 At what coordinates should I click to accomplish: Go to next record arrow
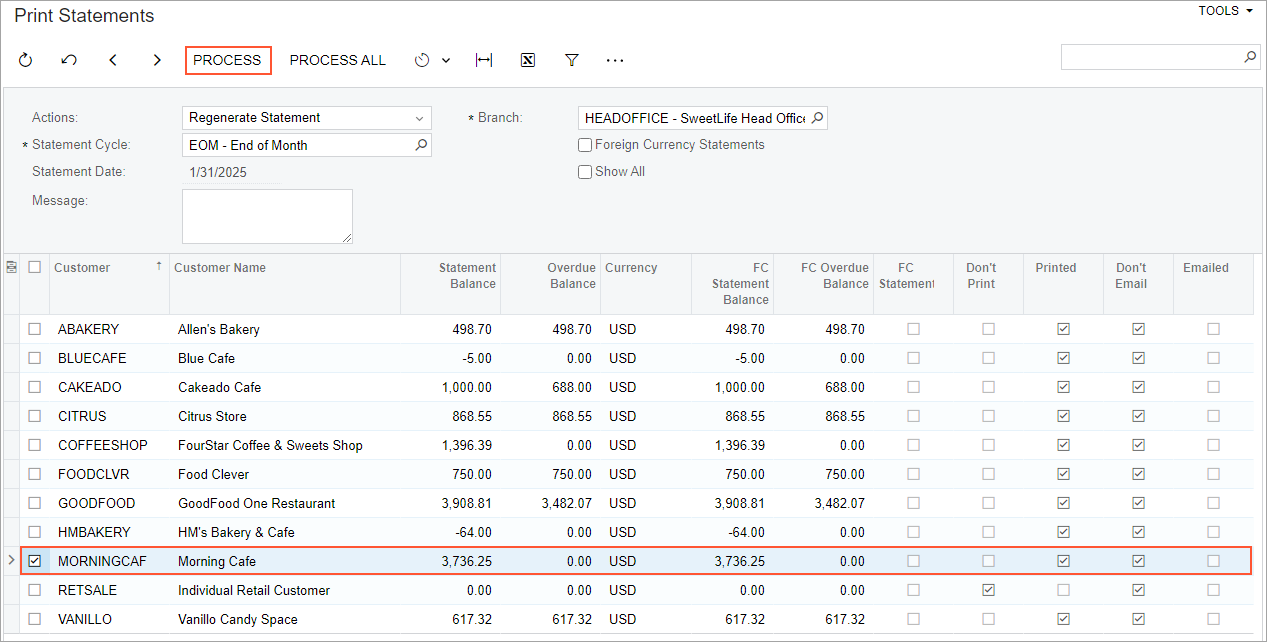click(x=157, y=60)
